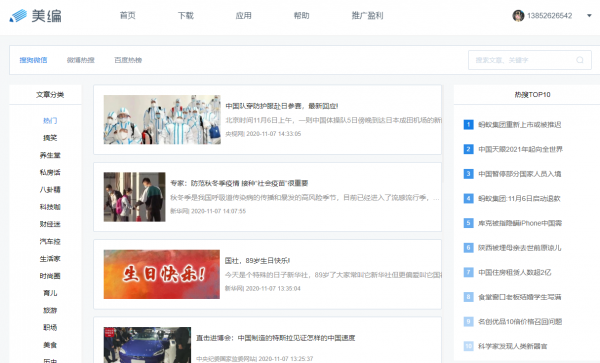Open hot search 中国暂停部分国家人员入境
The image size is (600, 363).
(x=520, y=174)
